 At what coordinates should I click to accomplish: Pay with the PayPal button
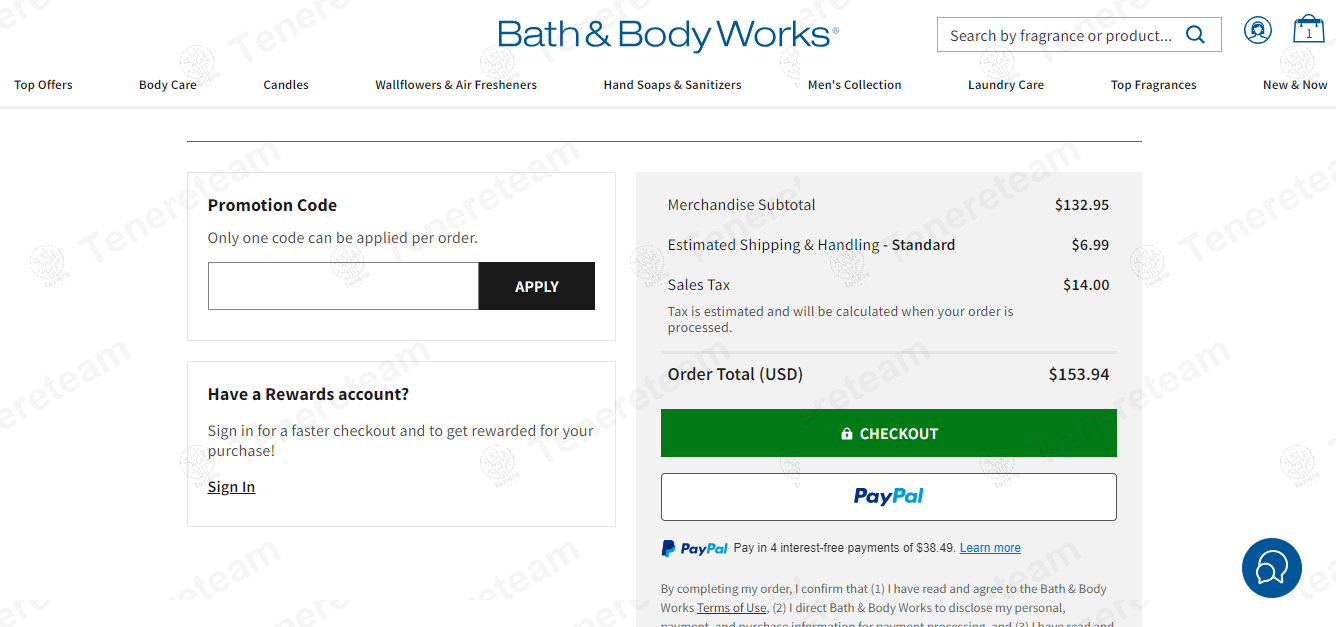coord(888,497)
